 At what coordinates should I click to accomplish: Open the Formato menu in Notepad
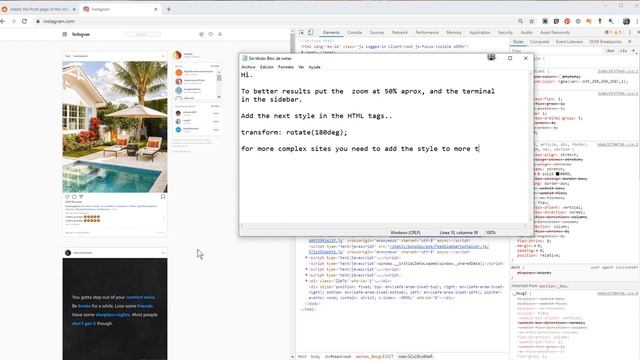[286, 67]
